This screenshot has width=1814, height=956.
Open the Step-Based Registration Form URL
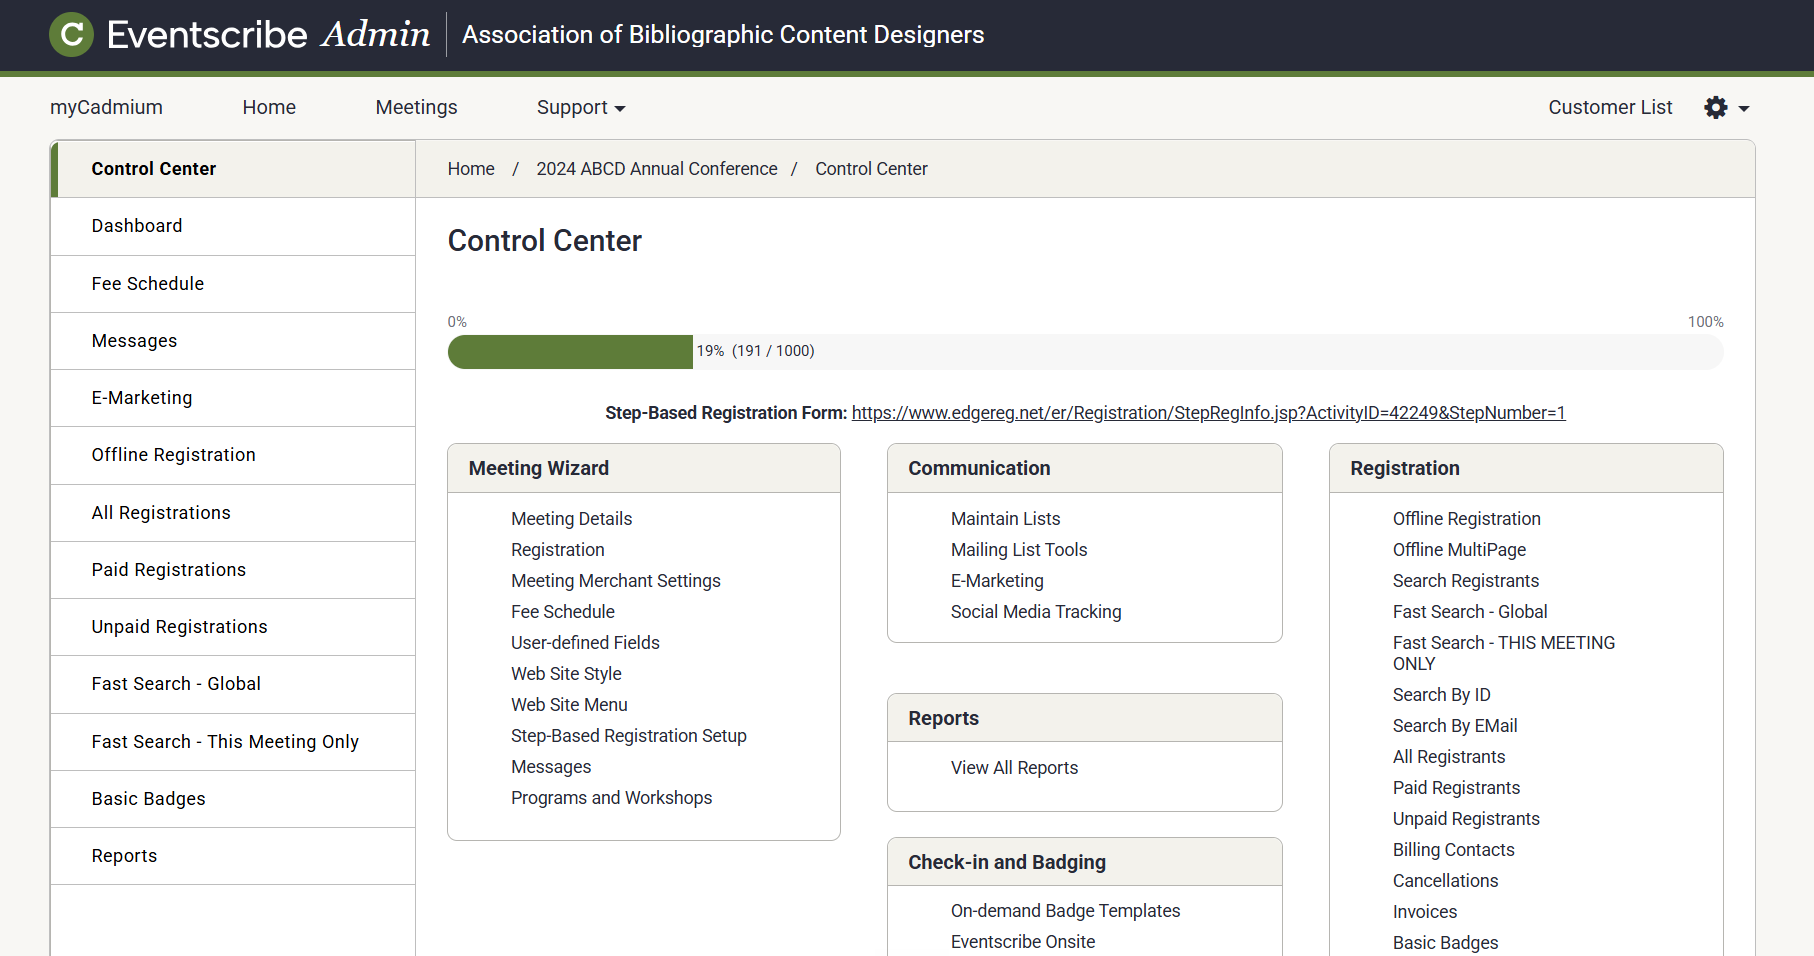tap(1209, 413)
